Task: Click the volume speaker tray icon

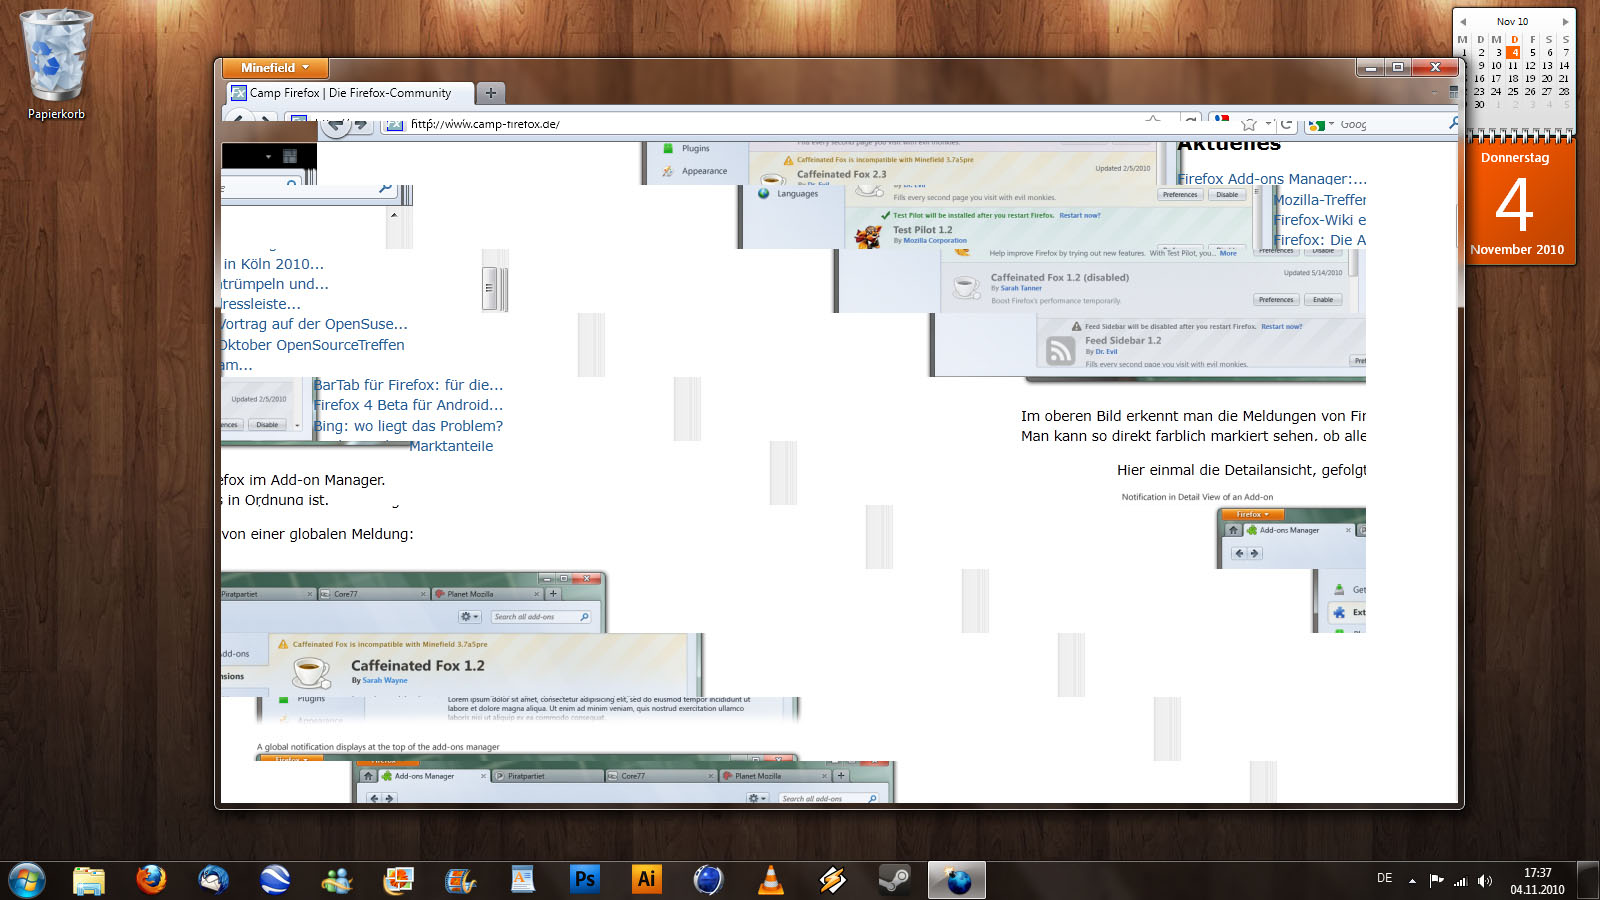Action: (x=1484, y=881)
